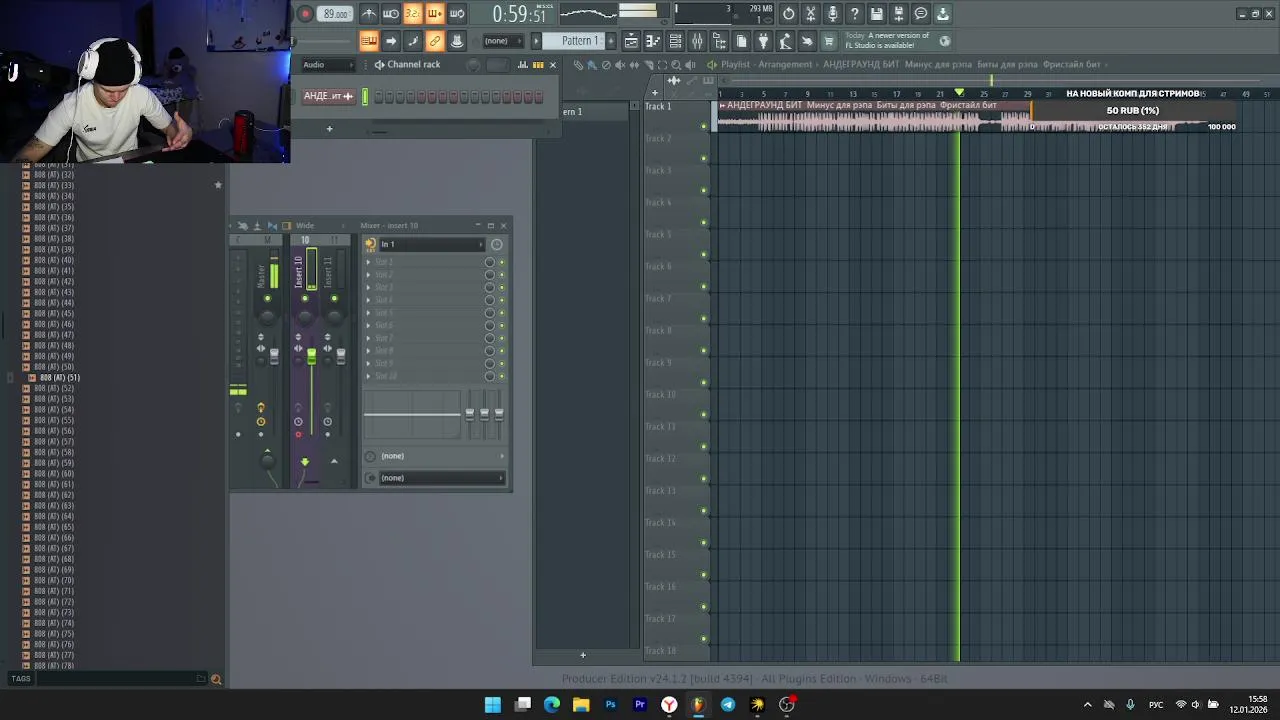Viewport: 1280px width, 720px height.
Task: Click the render export audio icon
Action: 899,13
